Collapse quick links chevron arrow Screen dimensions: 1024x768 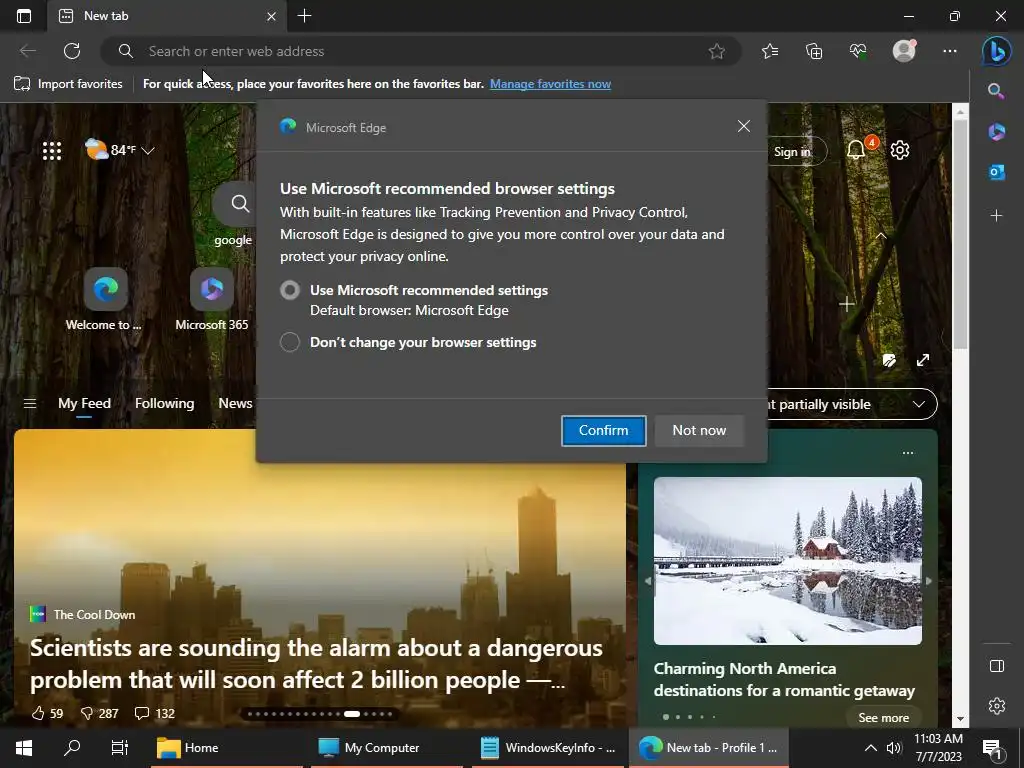pyautogui.click(x=881, y=236)
